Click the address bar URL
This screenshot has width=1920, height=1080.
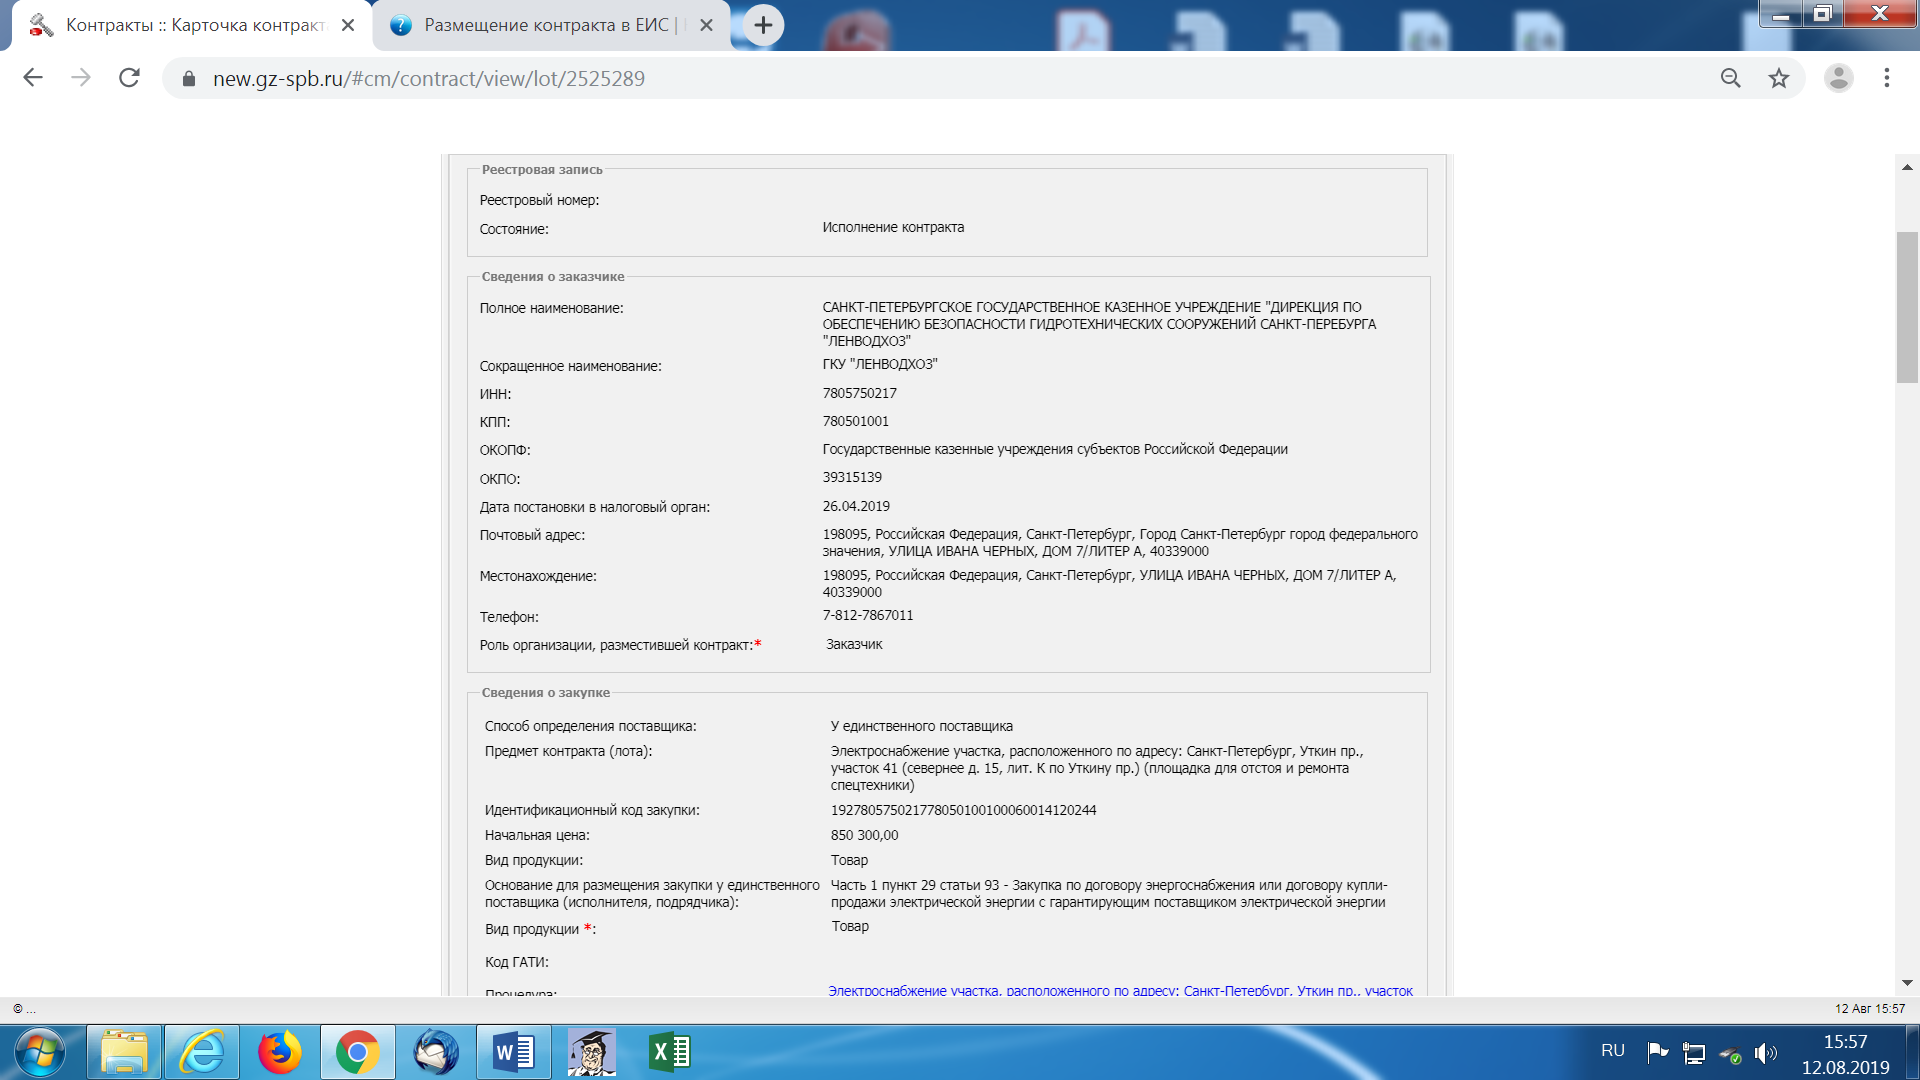tap(429, 78)
